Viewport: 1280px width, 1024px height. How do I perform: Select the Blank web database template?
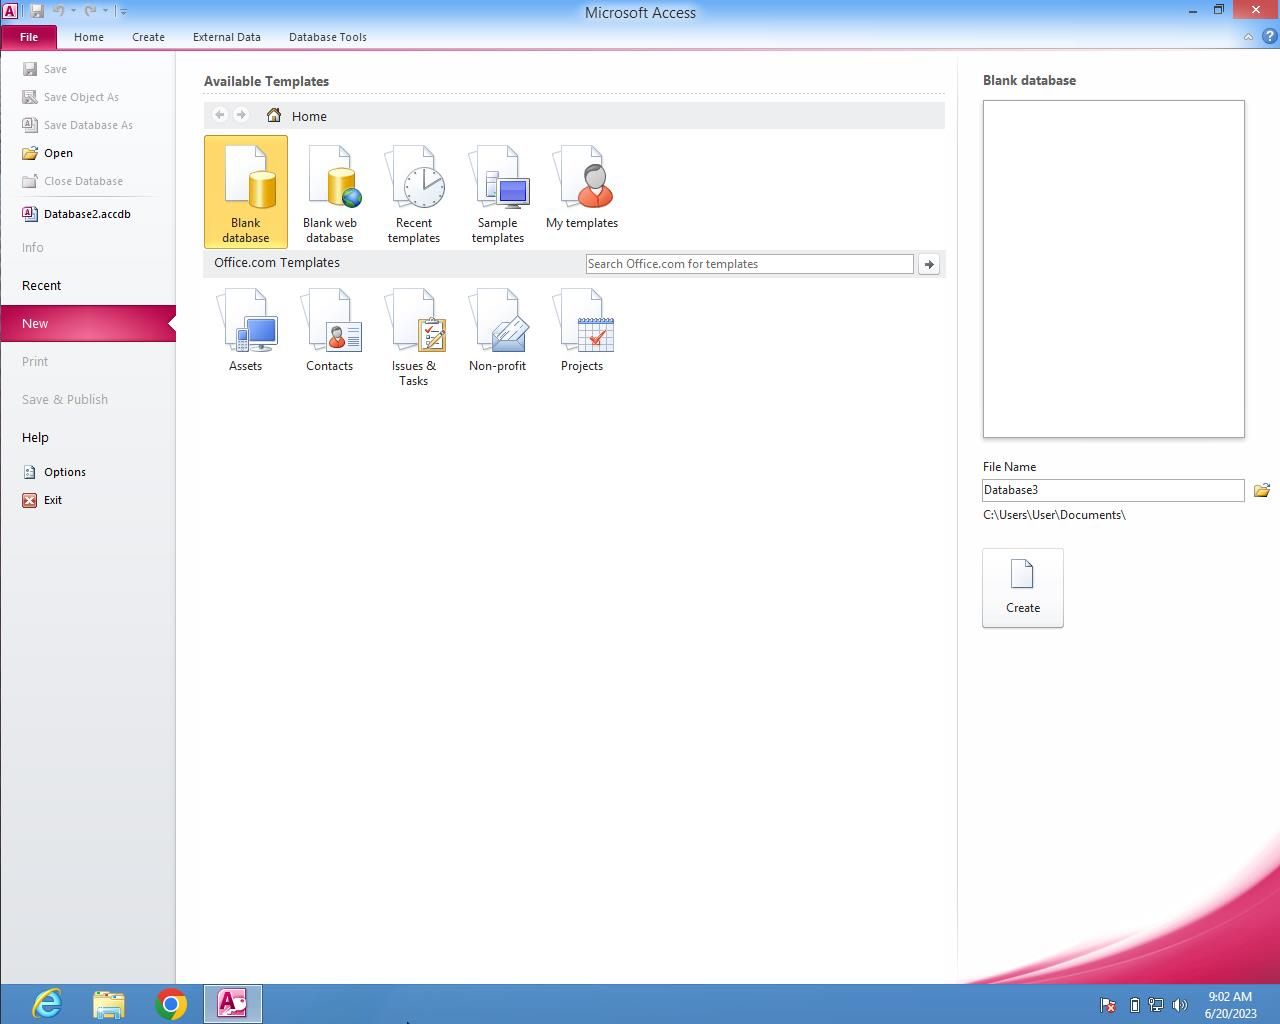tap(330, 192)
